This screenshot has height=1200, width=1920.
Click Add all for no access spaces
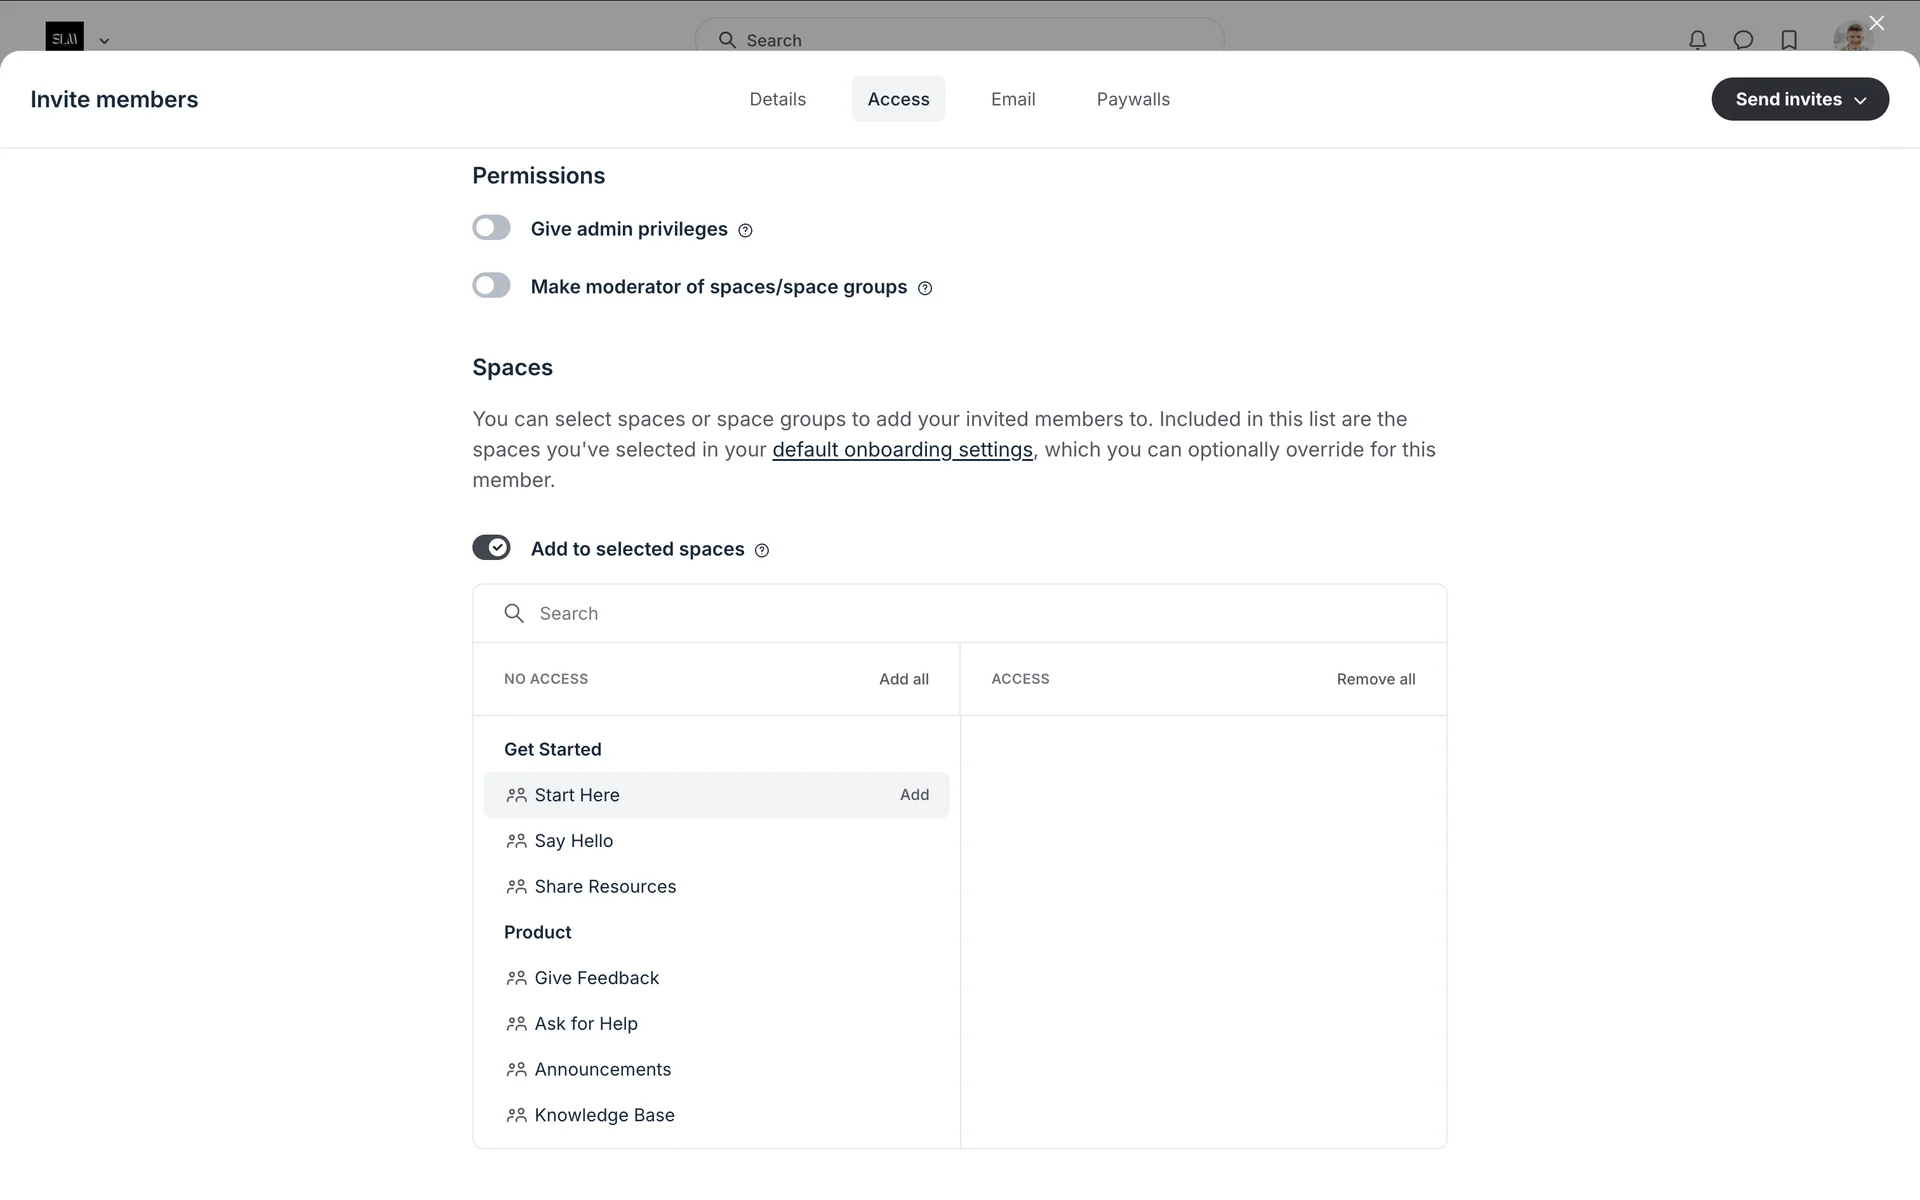tap(903, 679)
